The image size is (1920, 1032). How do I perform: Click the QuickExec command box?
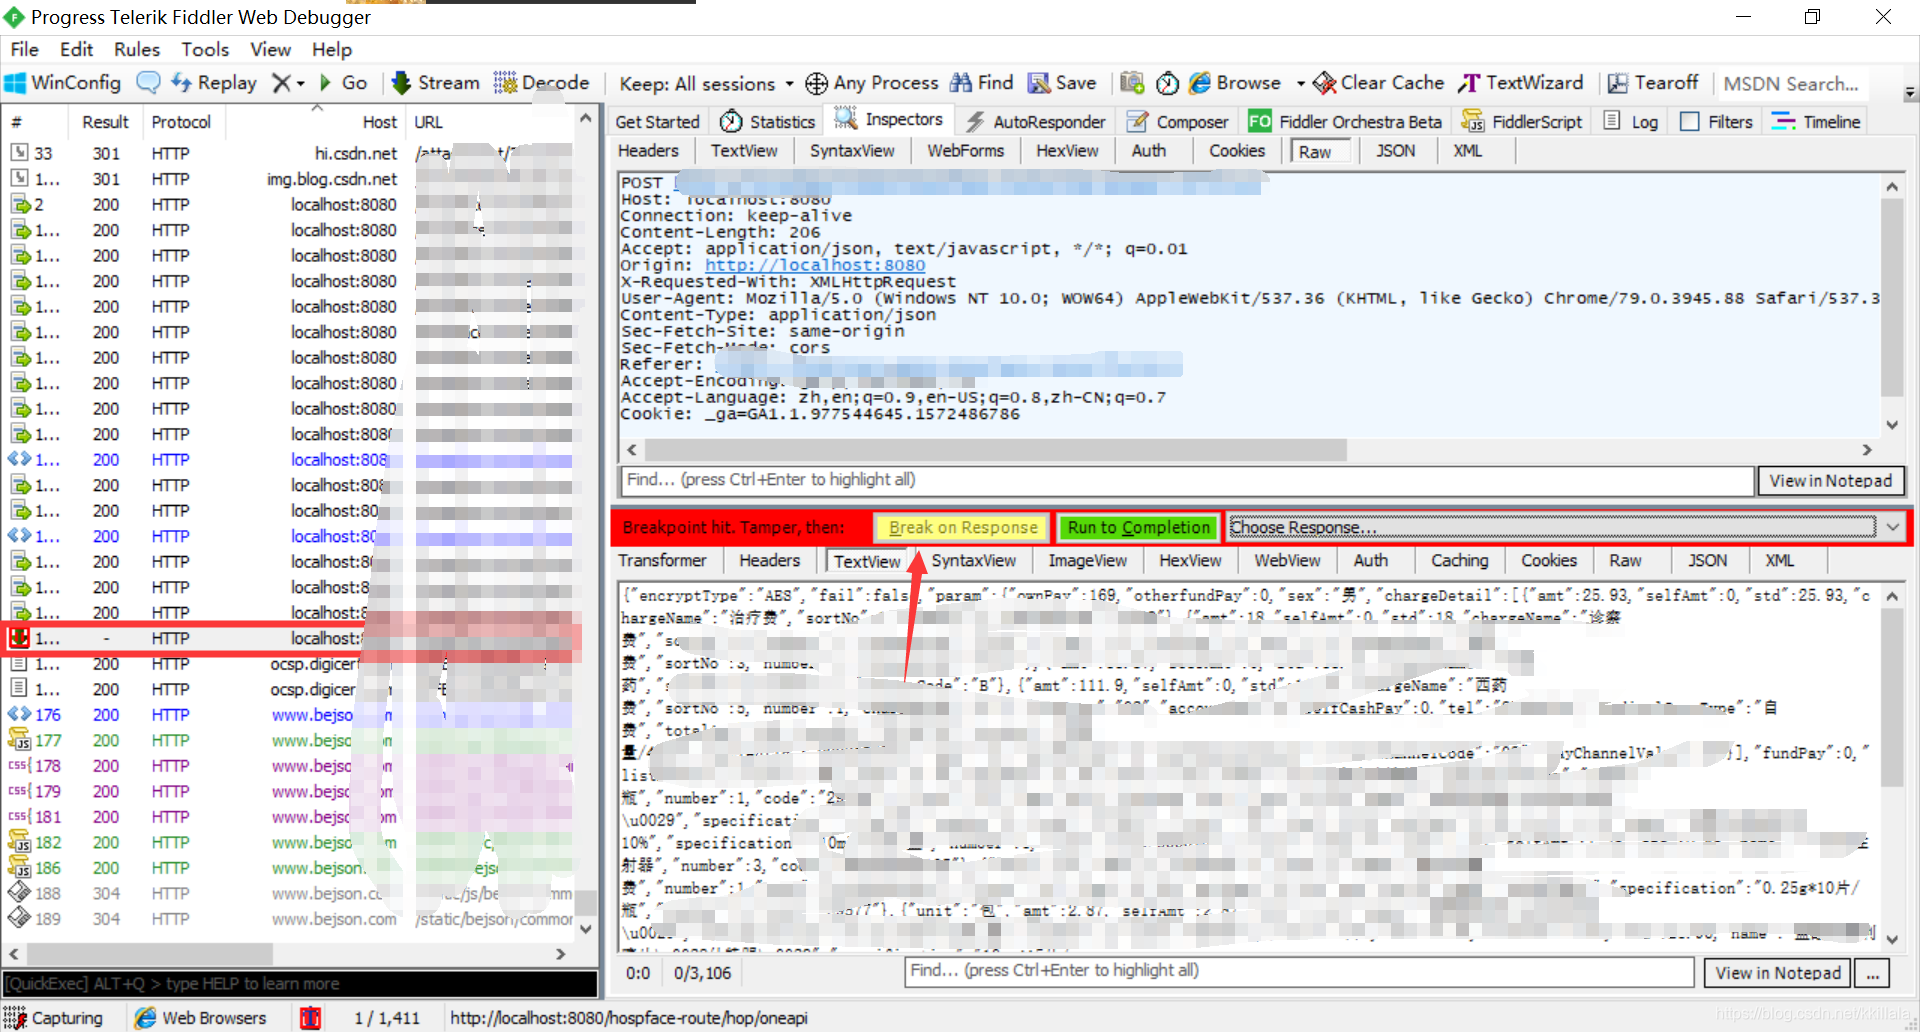(x=300, y=984)
